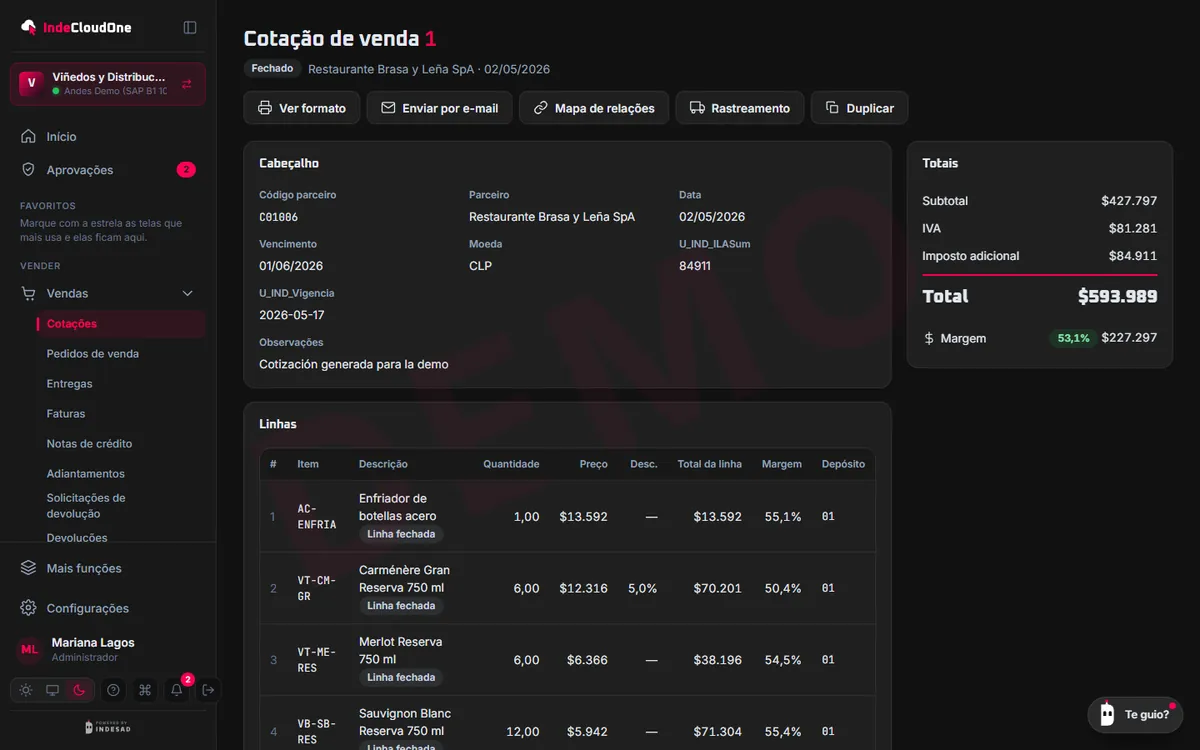
Task: Click the Mais funções layers icon
Action: 29,568
